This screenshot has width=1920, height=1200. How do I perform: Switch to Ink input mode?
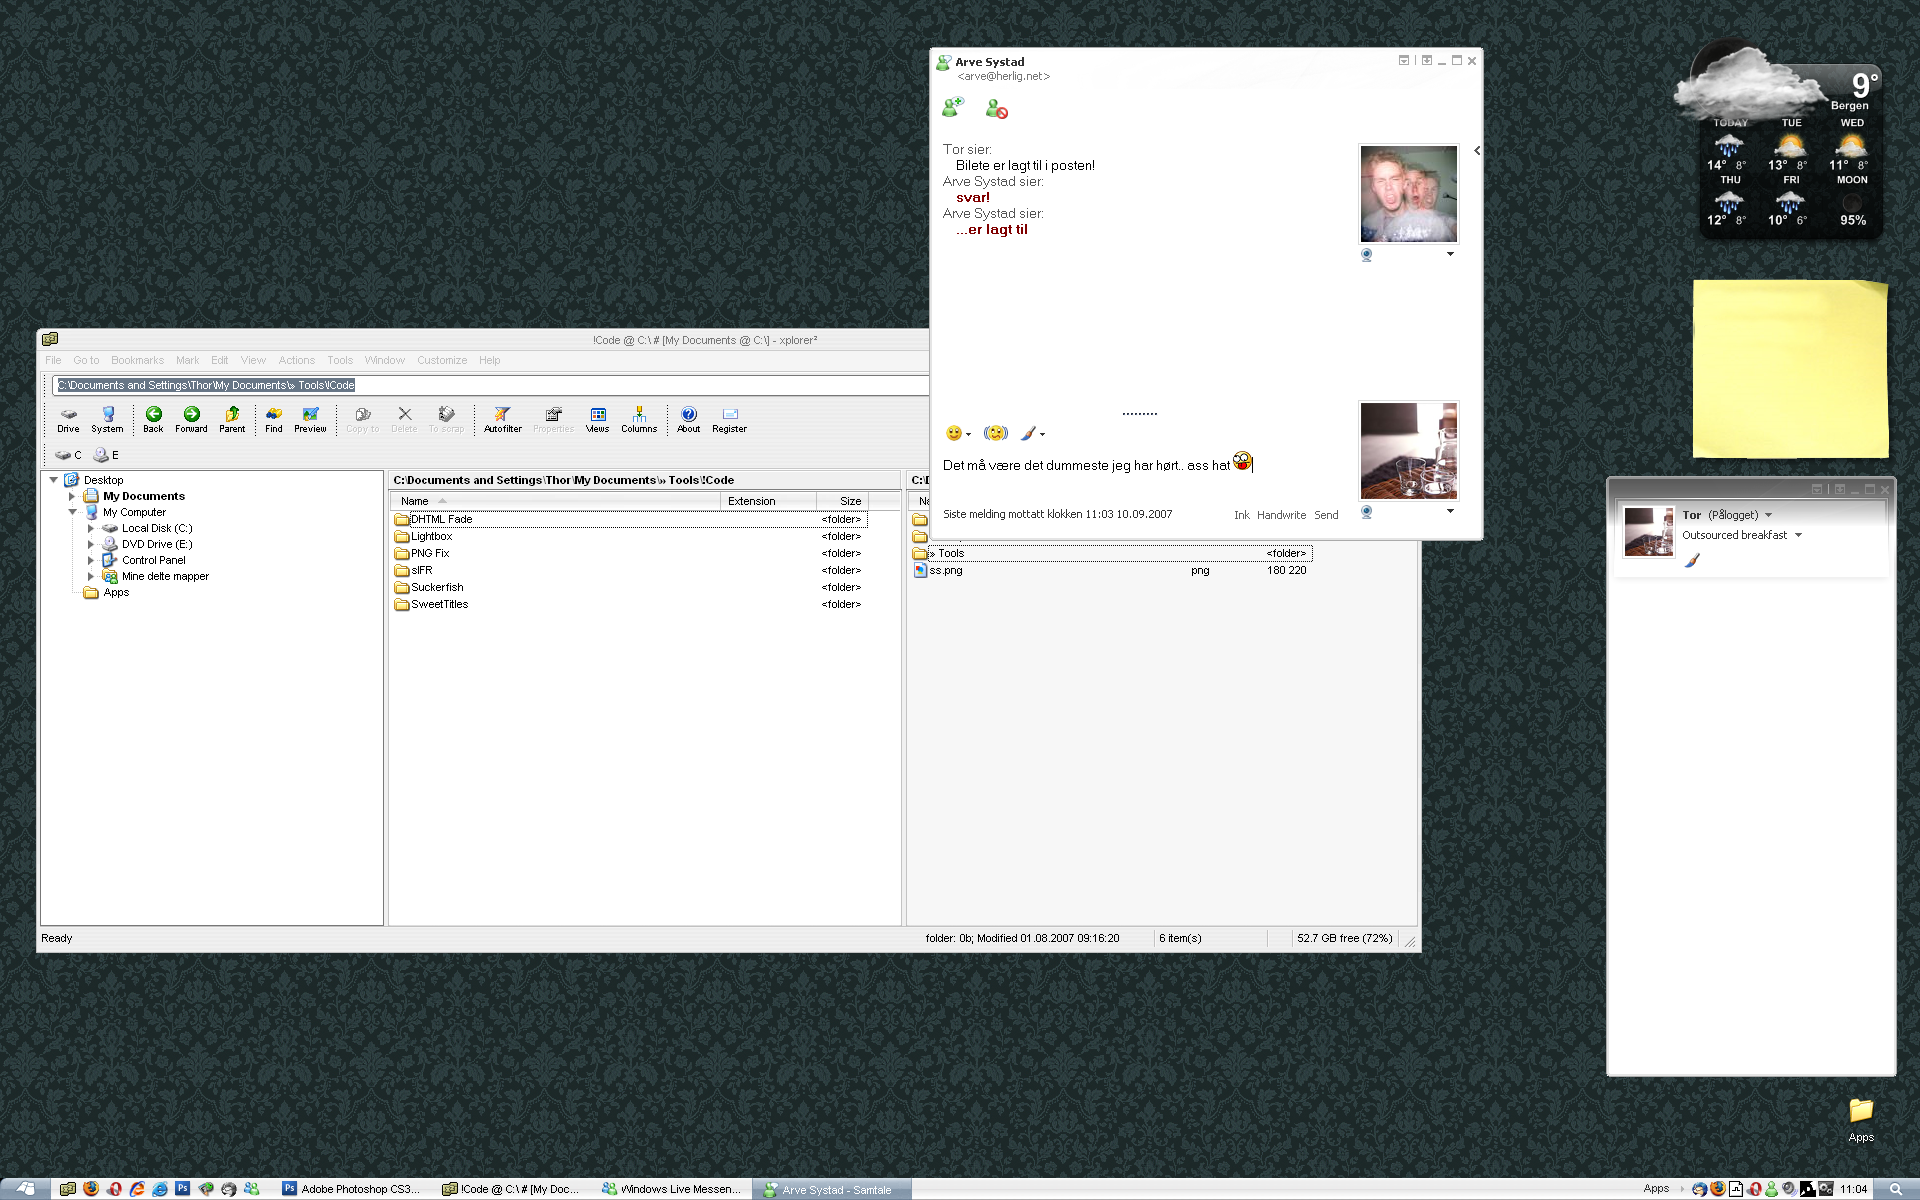click(1241, 515)
